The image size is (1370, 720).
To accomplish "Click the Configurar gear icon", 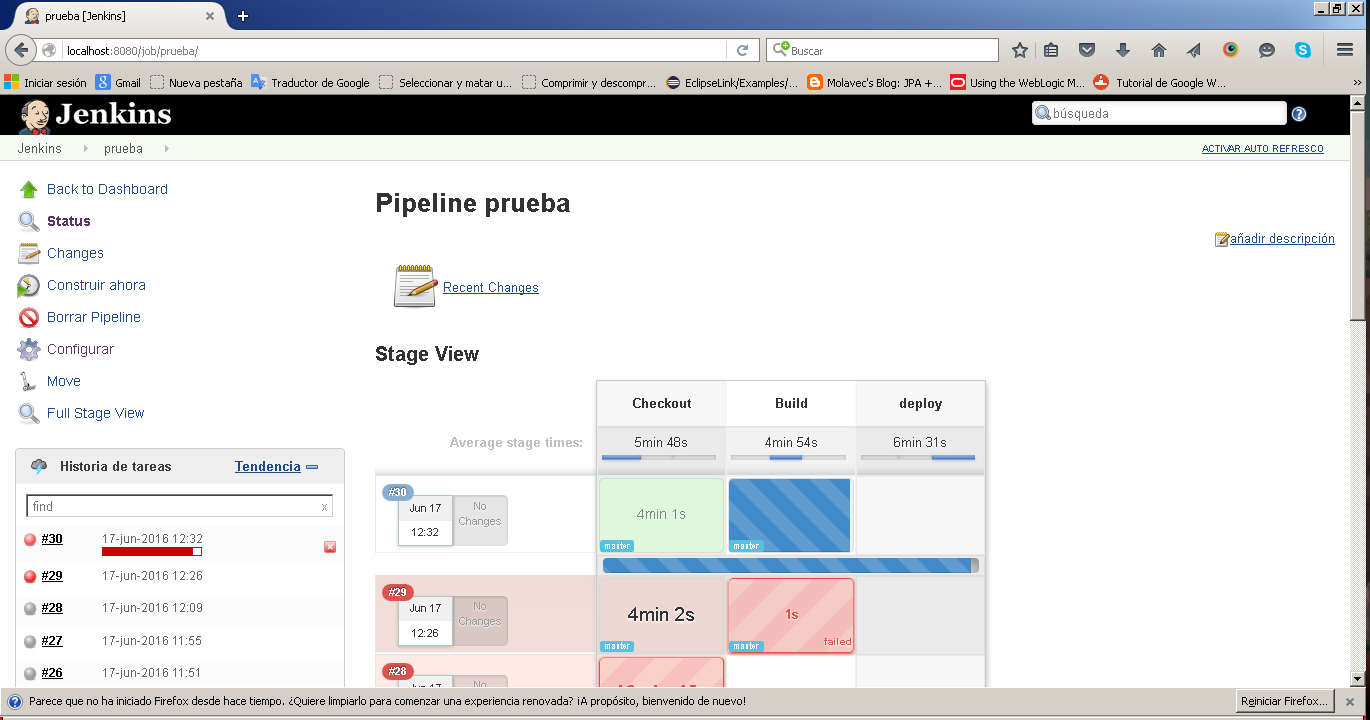I will point(29,350).
